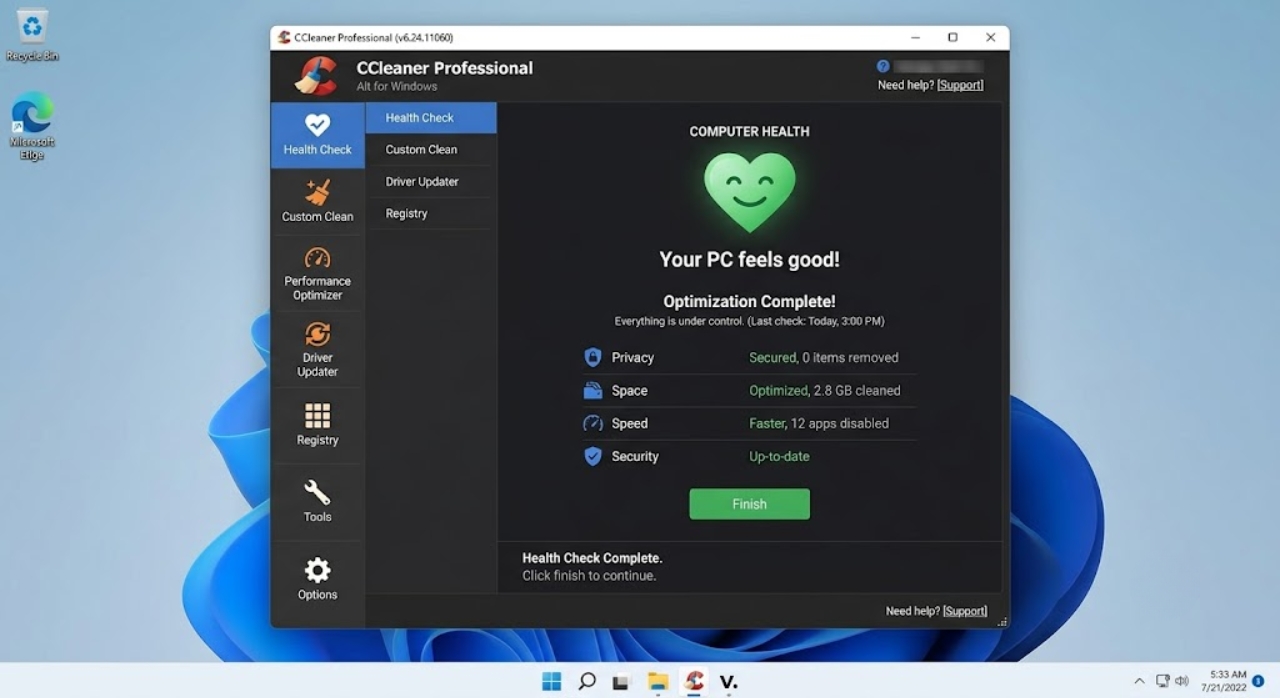Viewport: 1280px width, 698px height.
Task: Open Custom Clean broom icon in sidebar
Action: point(317,192)
